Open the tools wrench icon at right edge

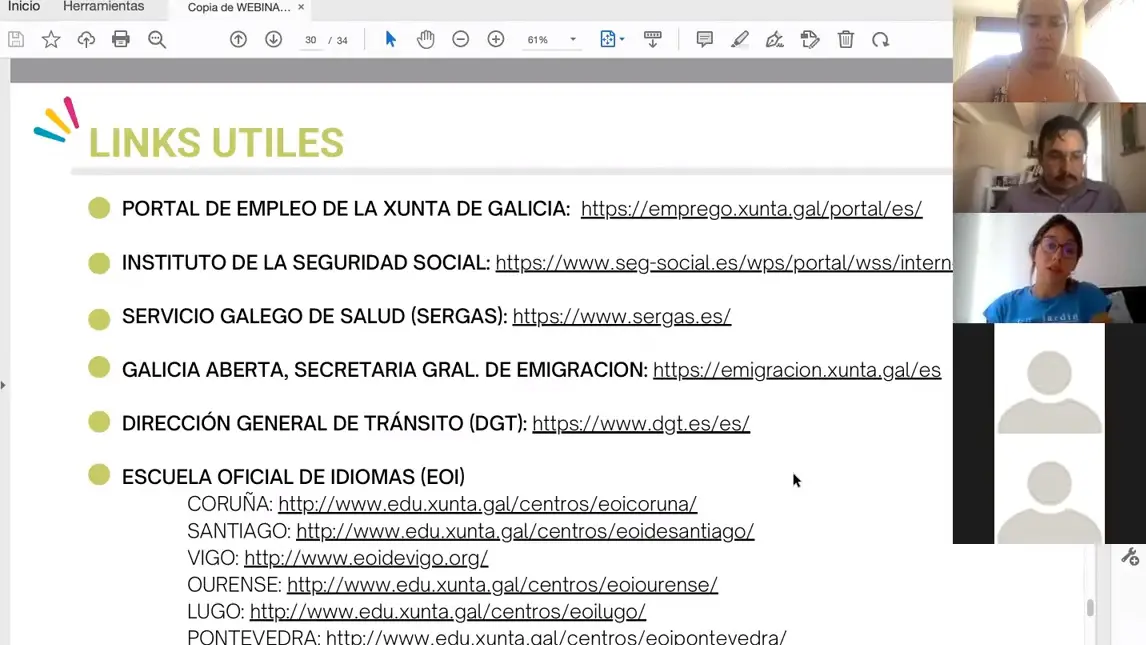[x=1130, y=557]
